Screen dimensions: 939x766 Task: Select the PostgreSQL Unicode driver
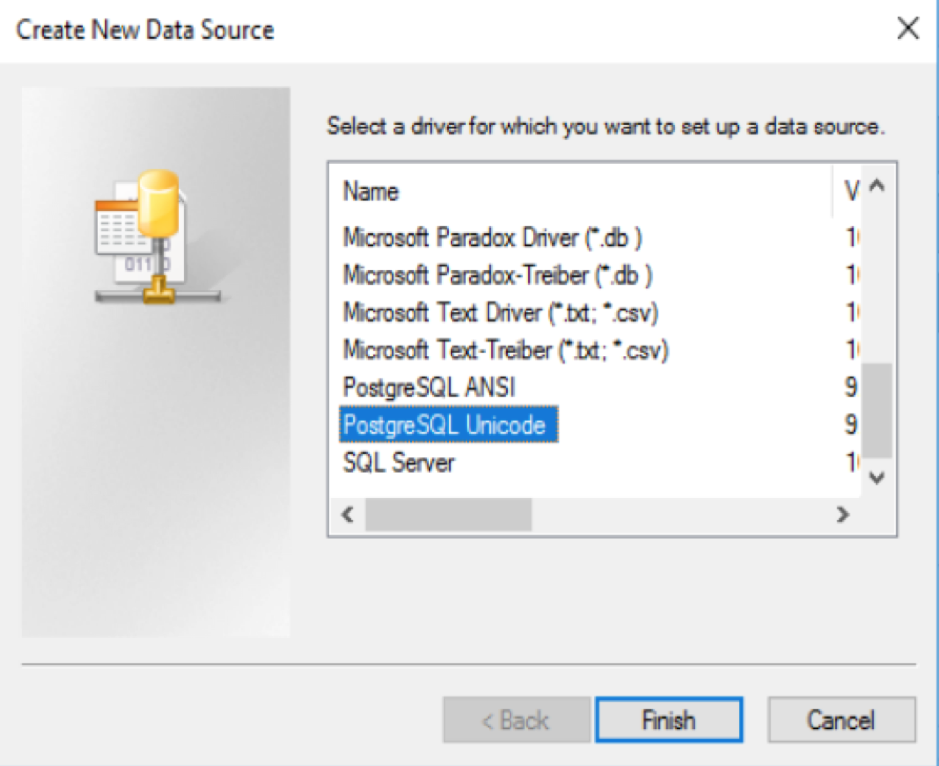(449, 425)
